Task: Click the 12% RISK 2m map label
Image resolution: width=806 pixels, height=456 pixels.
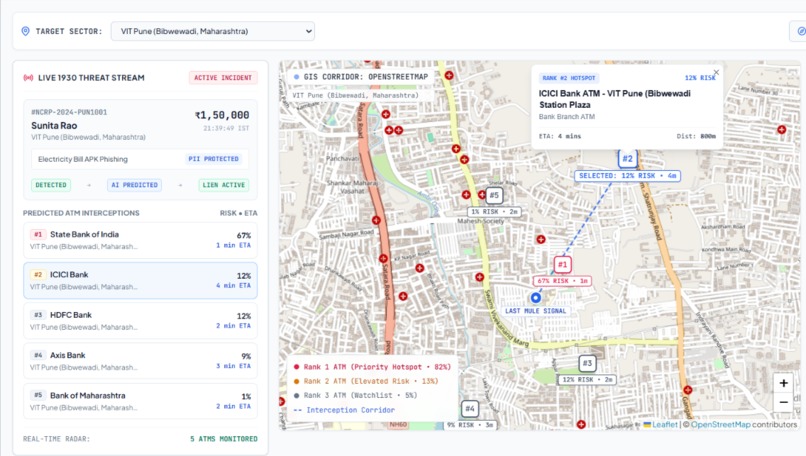Action: [x=587, y=379]
